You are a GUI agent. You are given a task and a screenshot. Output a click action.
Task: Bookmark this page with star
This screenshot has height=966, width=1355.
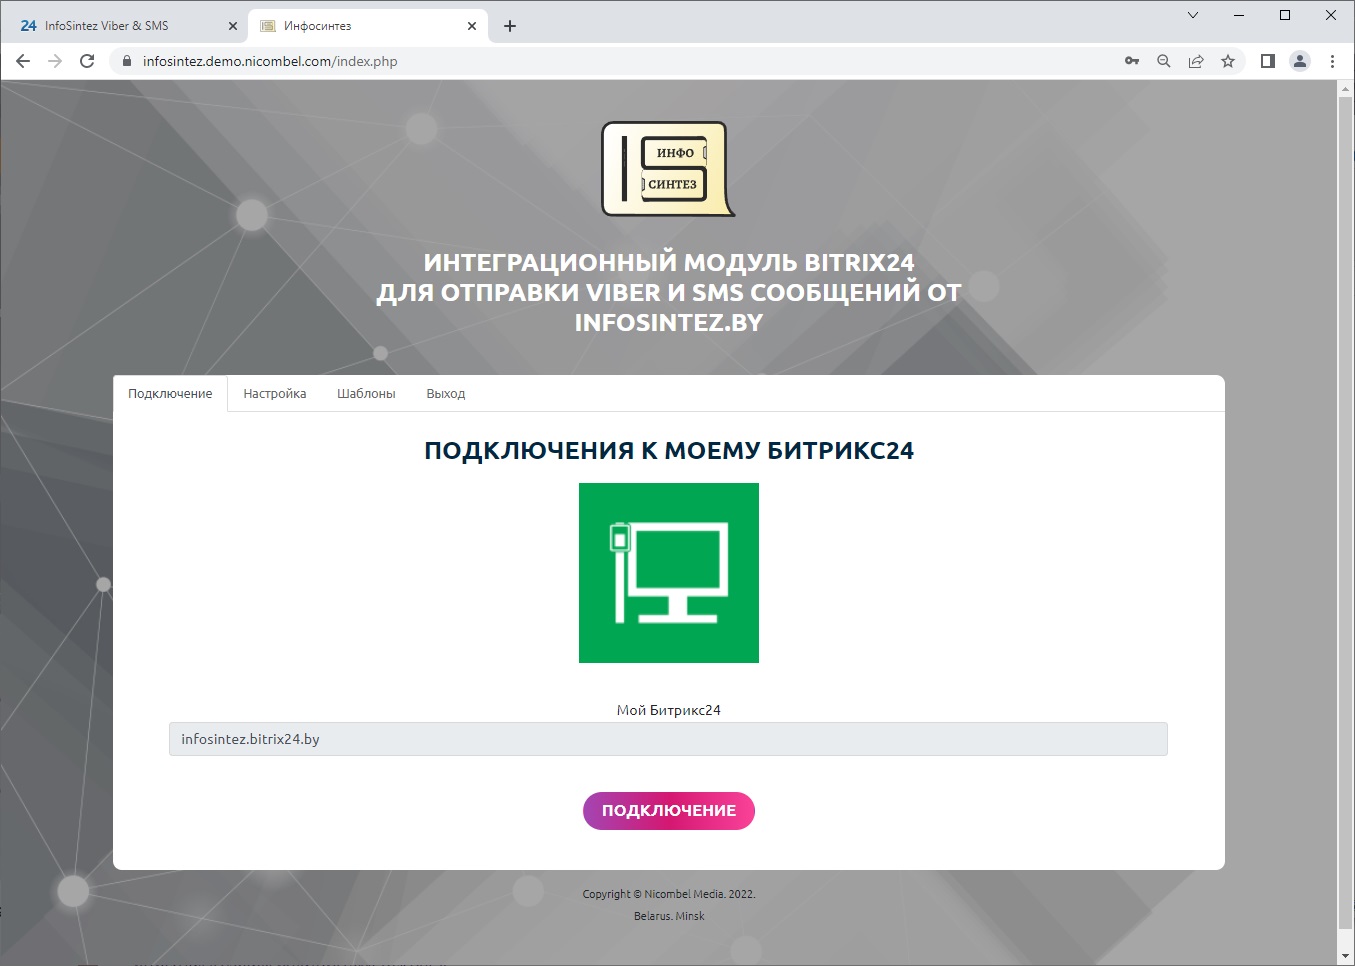pos(1228,61)
